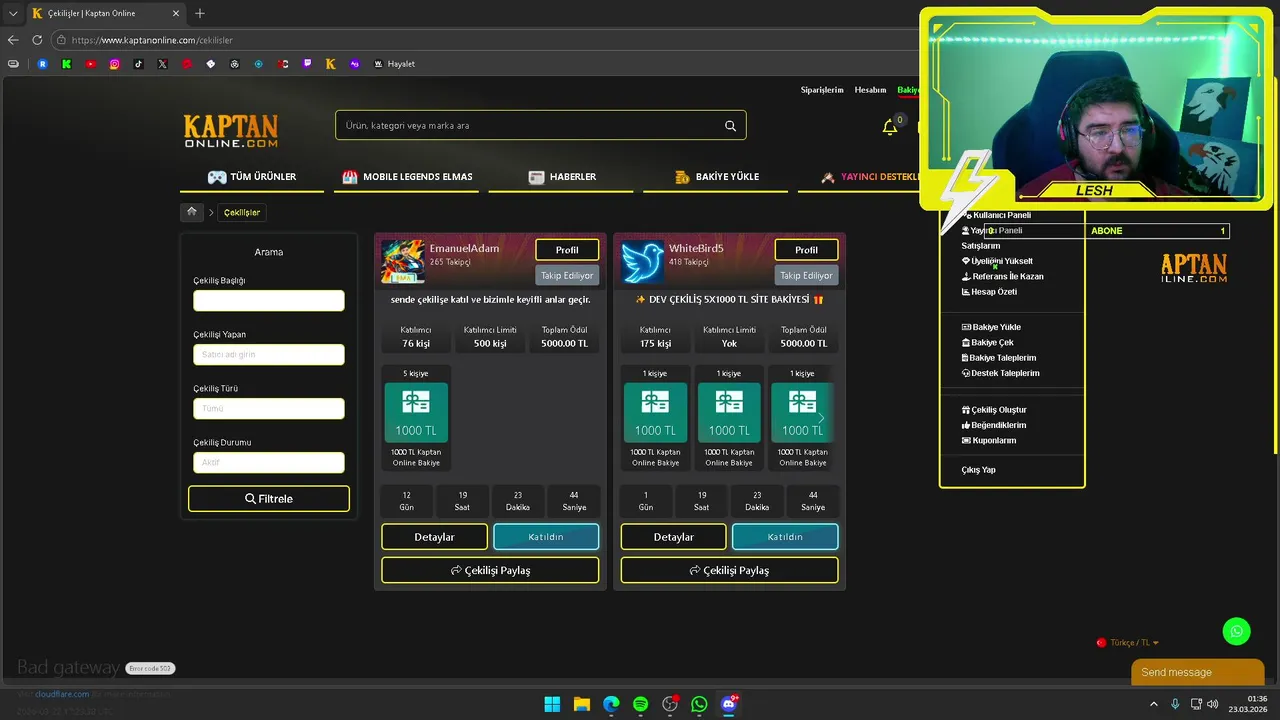The width and height of the screenshot is (1280, 720).
Task: Open the X (Twitter) bookmark icon
Action: click(162, 64)
